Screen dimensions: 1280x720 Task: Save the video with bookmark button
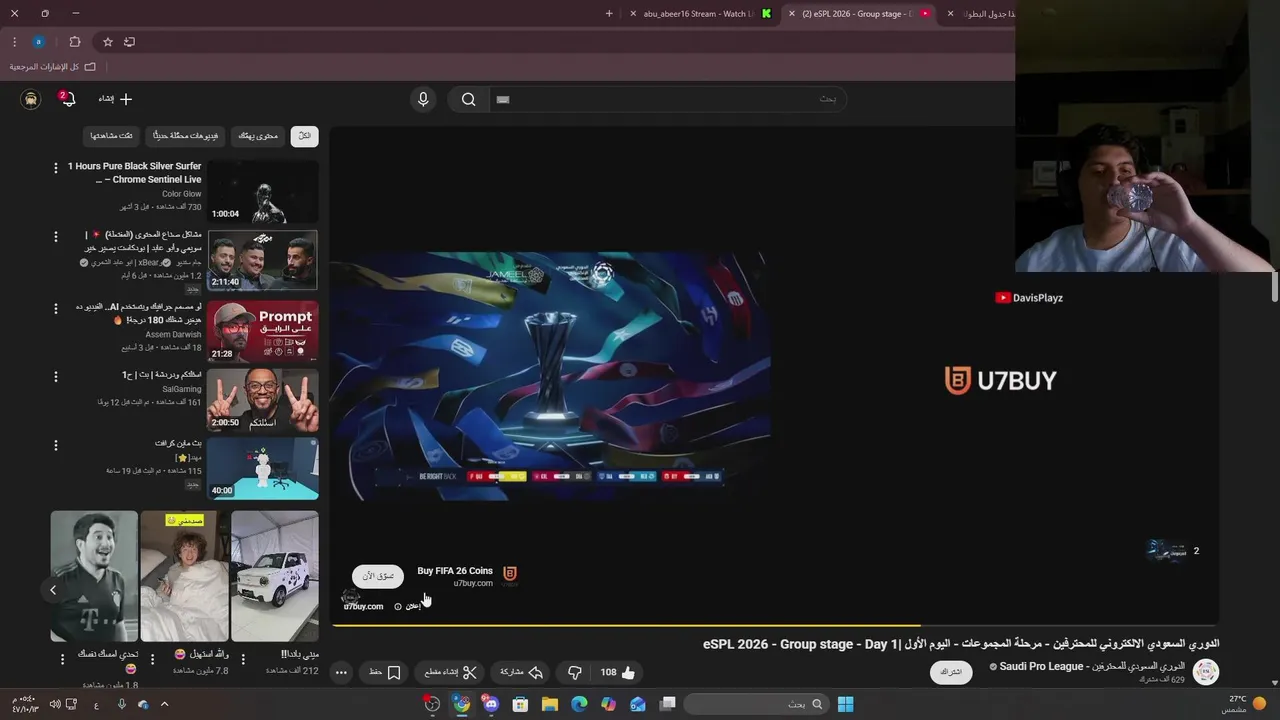[385, 673]
